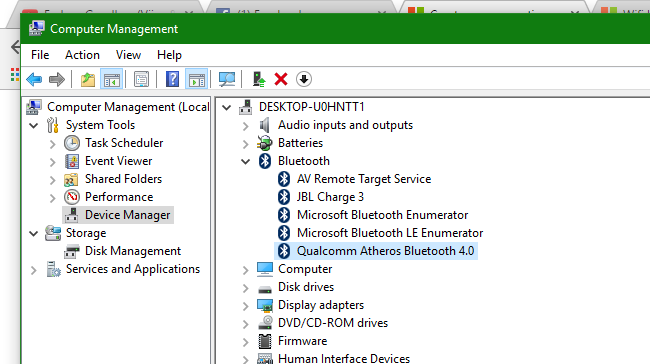This screenshot has width=650, height=364.
Task: Click the Event Viewer icon
Action: (72, 161)
